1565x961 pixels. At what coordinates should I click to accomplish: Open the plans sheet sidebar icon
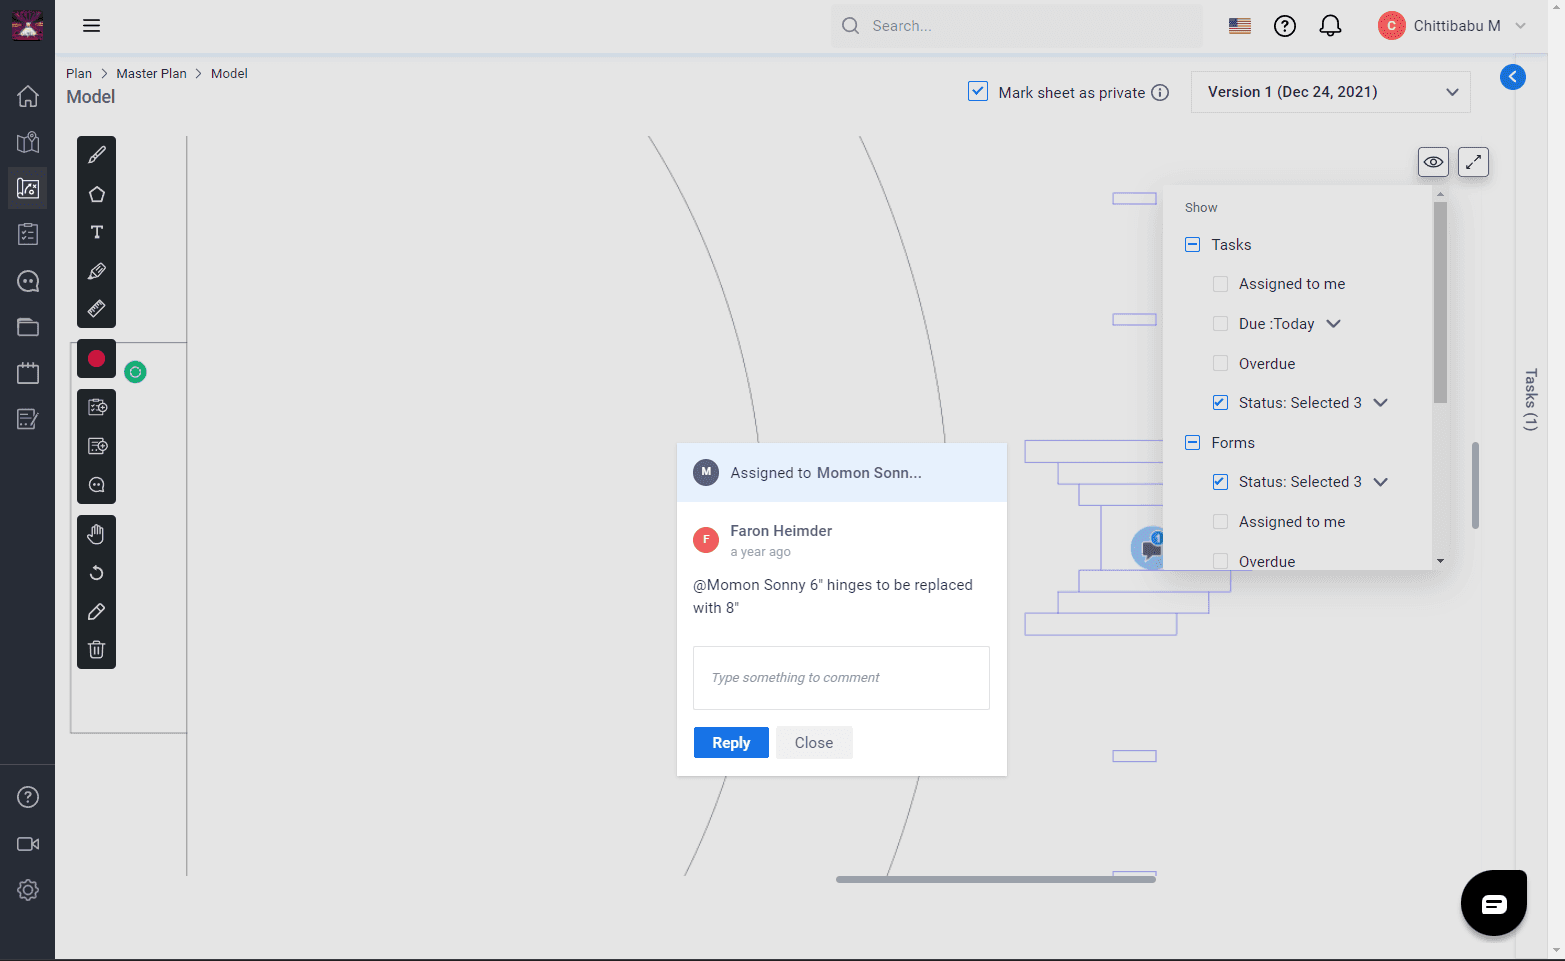tap(28, 188)
